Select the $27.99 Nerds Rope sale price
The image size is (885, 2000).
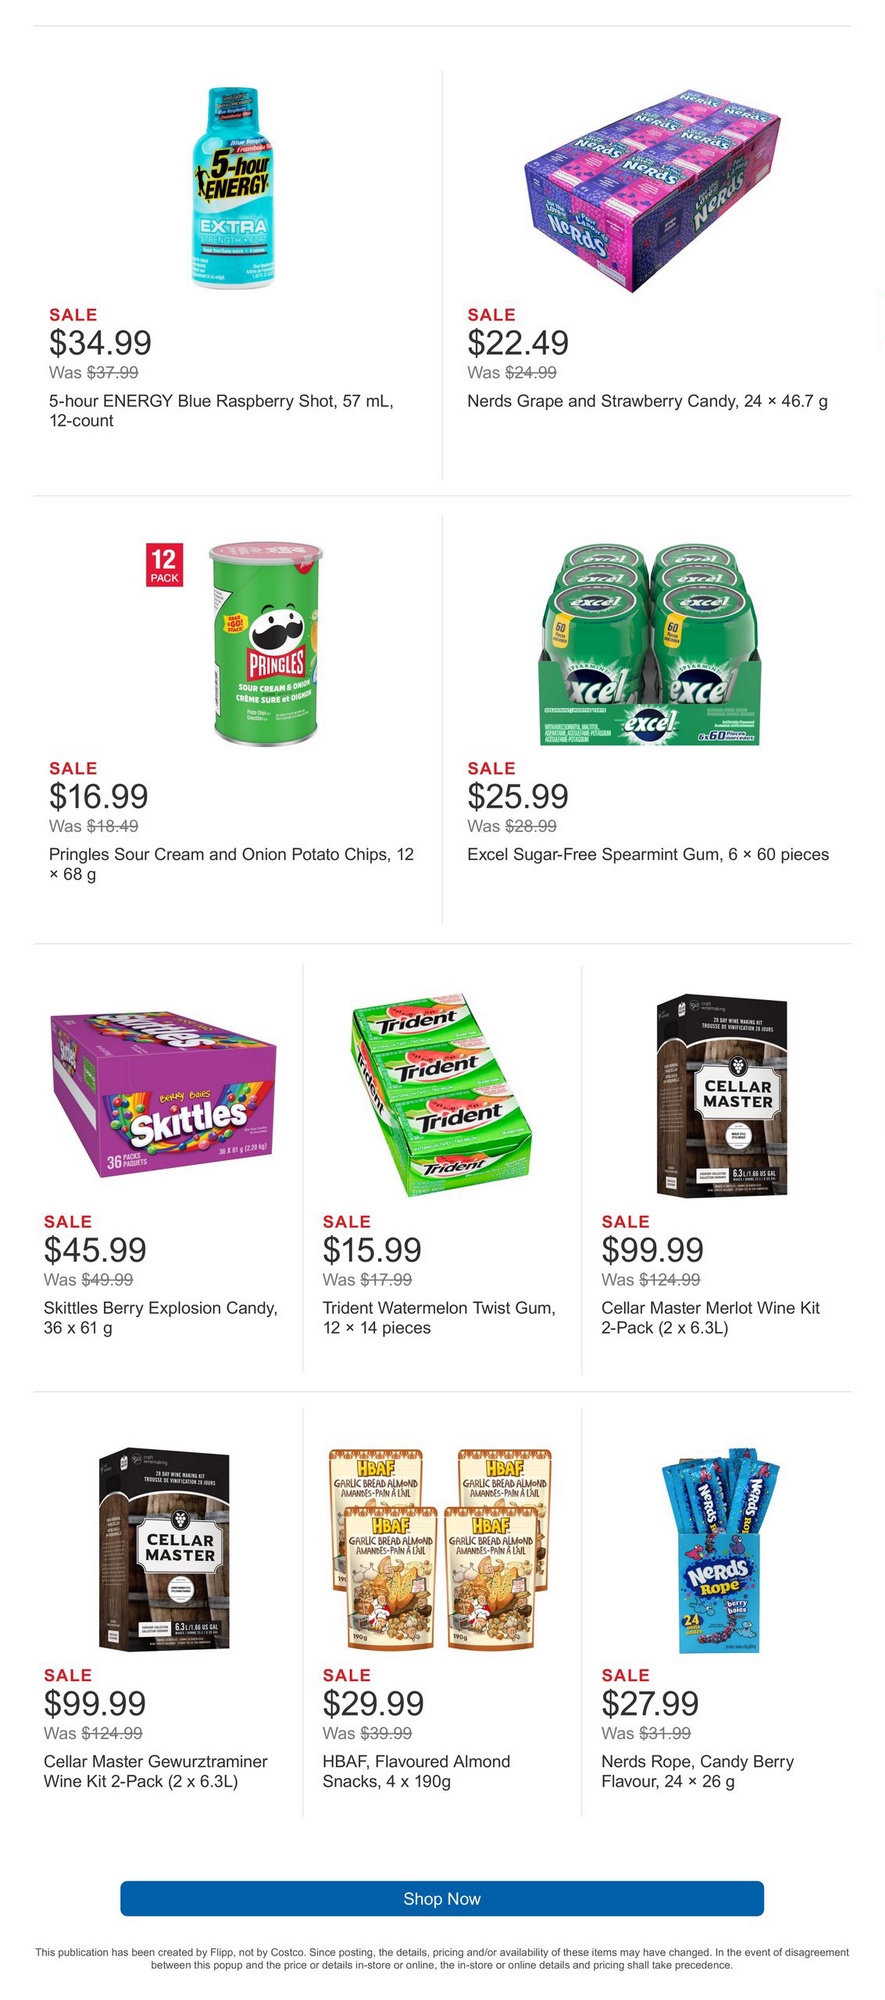(650, 1703)
